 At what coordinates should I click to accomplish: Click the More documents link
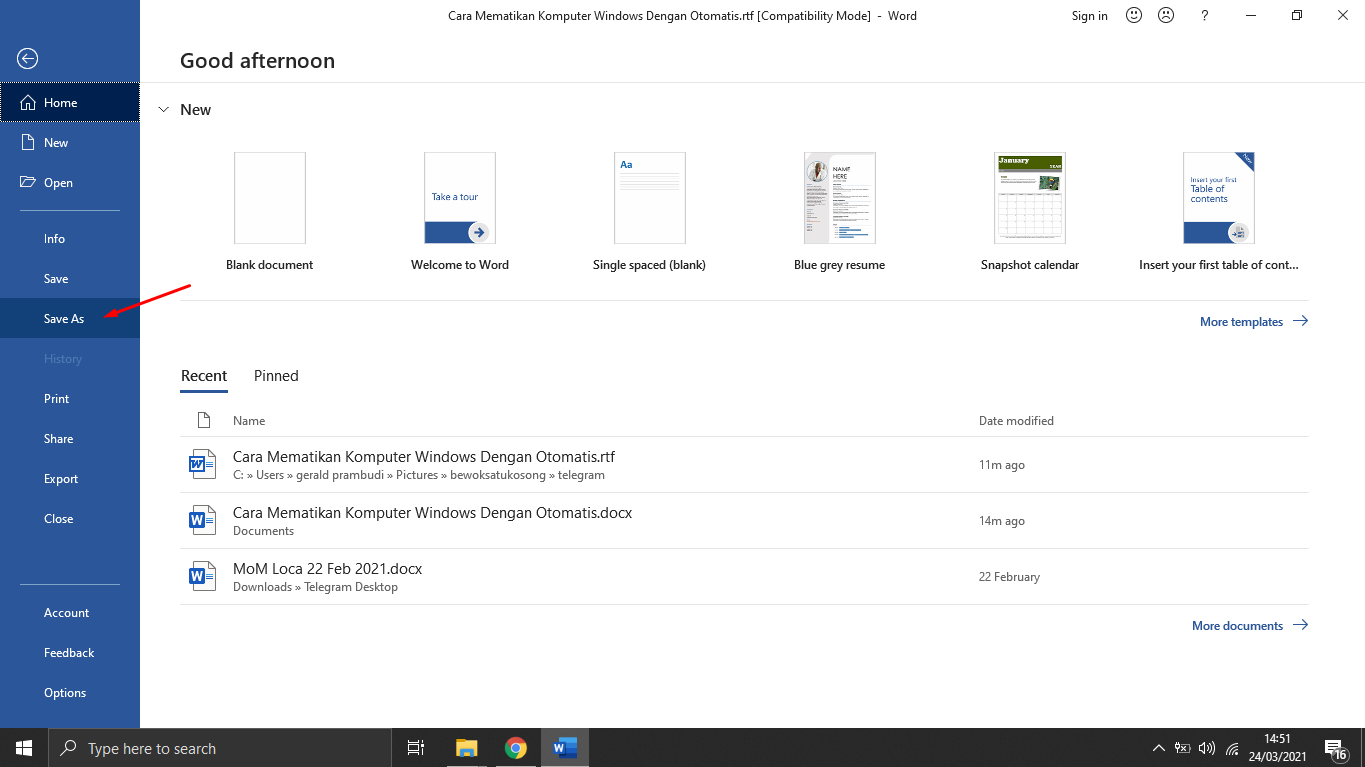point(1250,625)
